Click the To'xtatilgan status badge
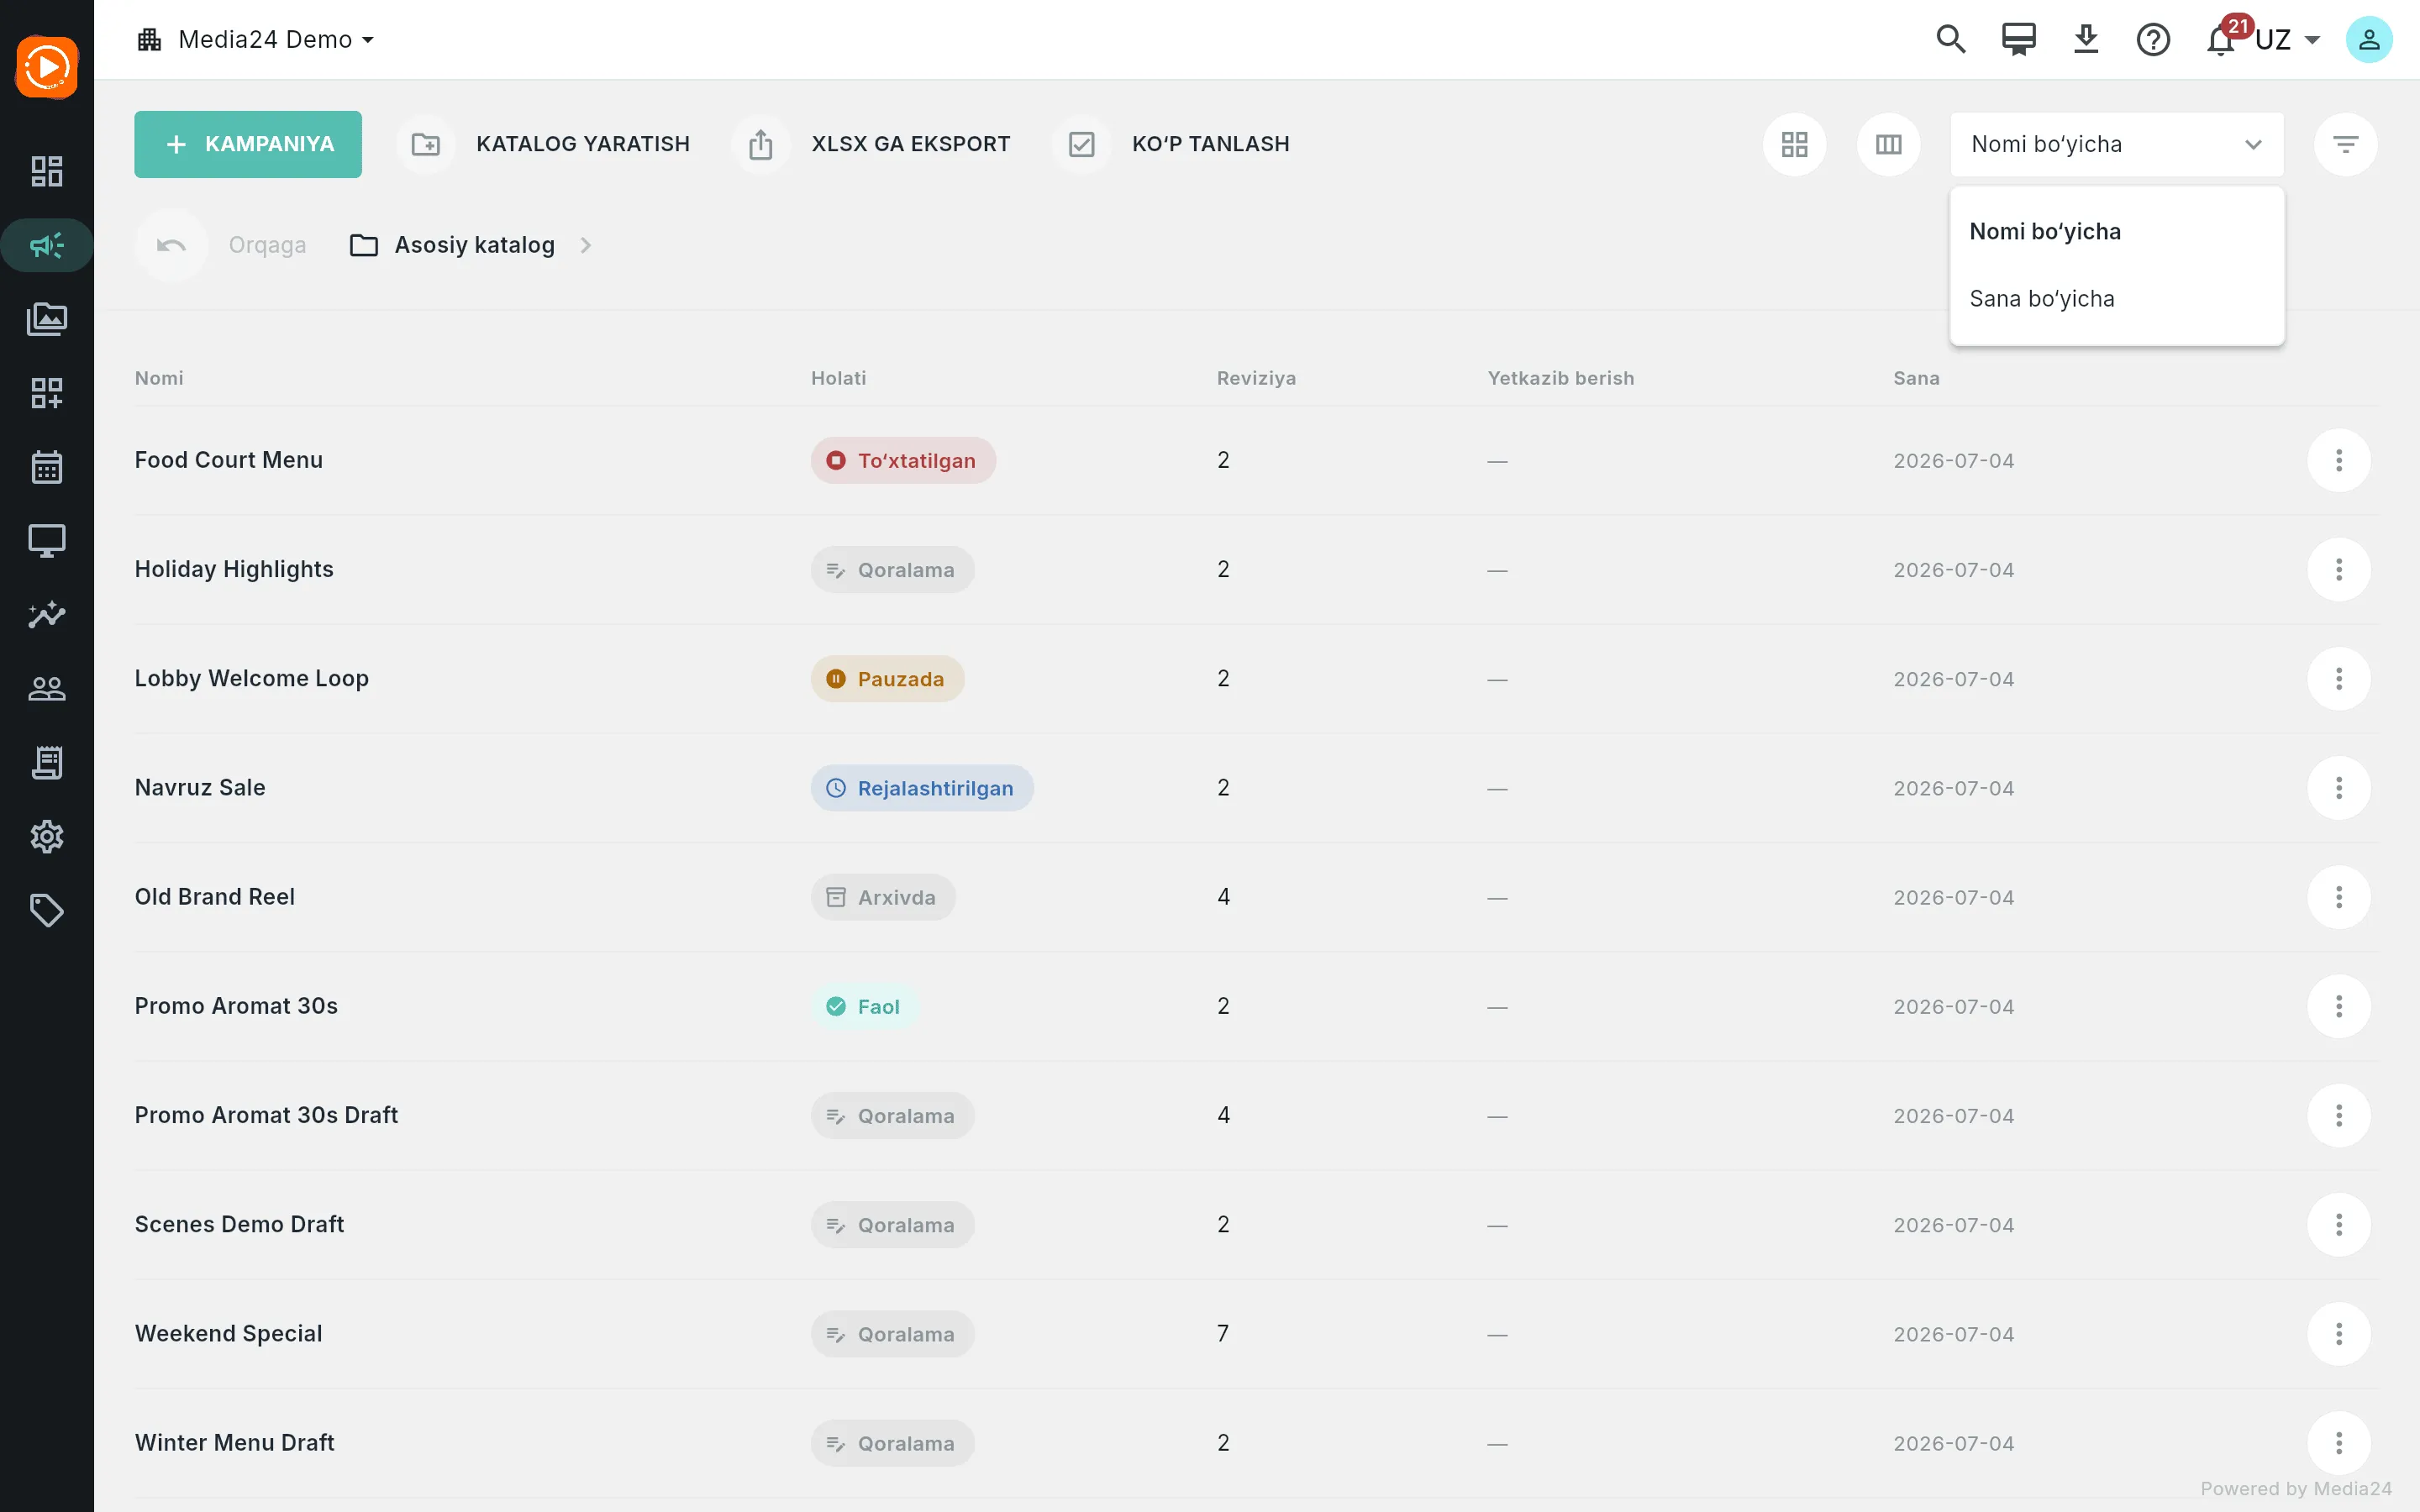 (903, 460)
